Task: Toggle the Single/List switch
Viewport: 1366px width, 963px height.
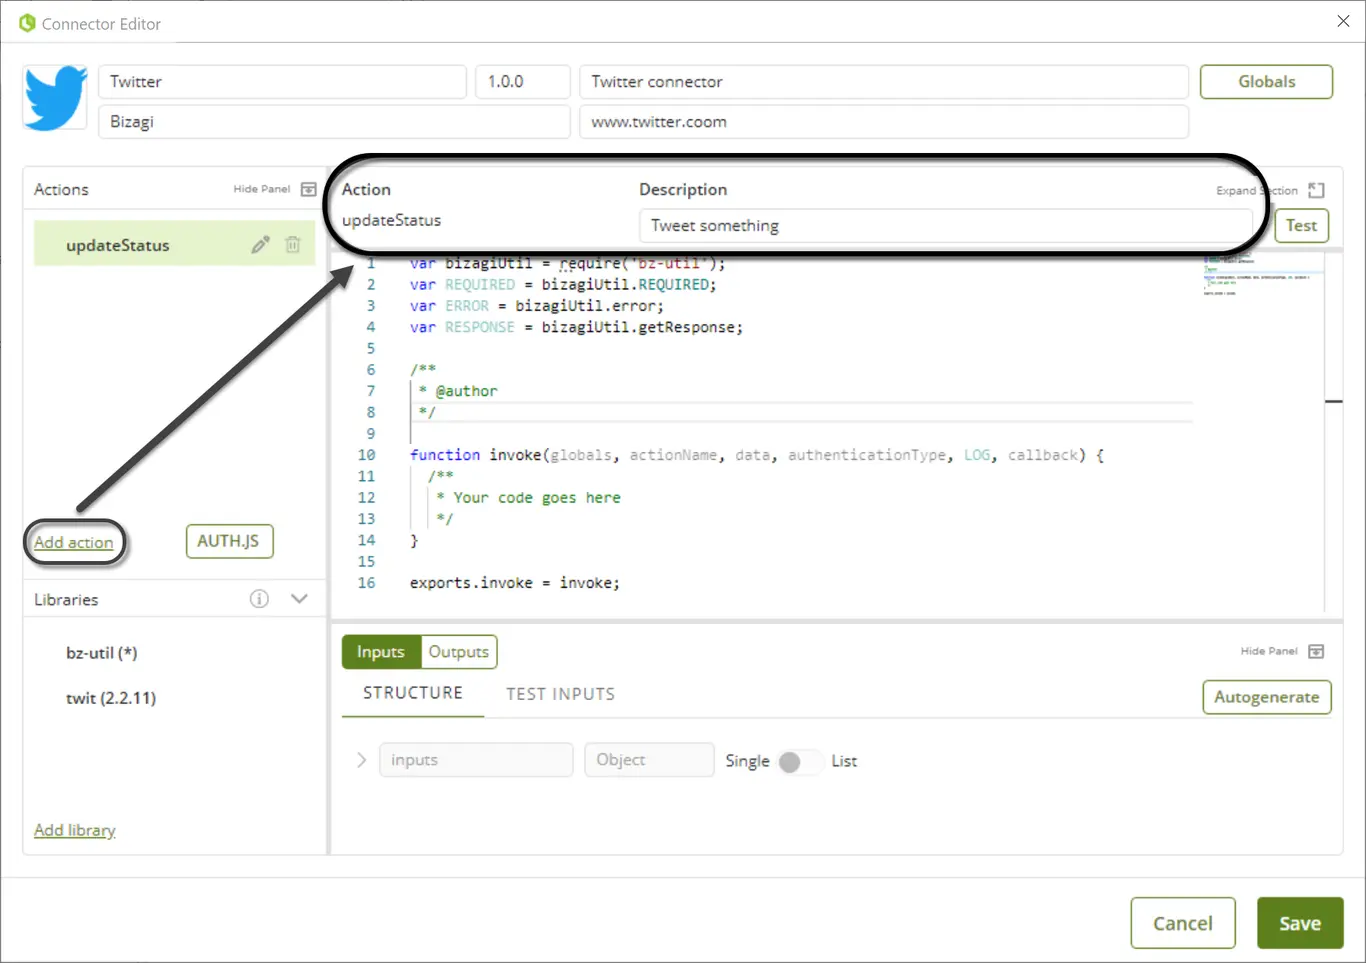Action: click(799, 762)
